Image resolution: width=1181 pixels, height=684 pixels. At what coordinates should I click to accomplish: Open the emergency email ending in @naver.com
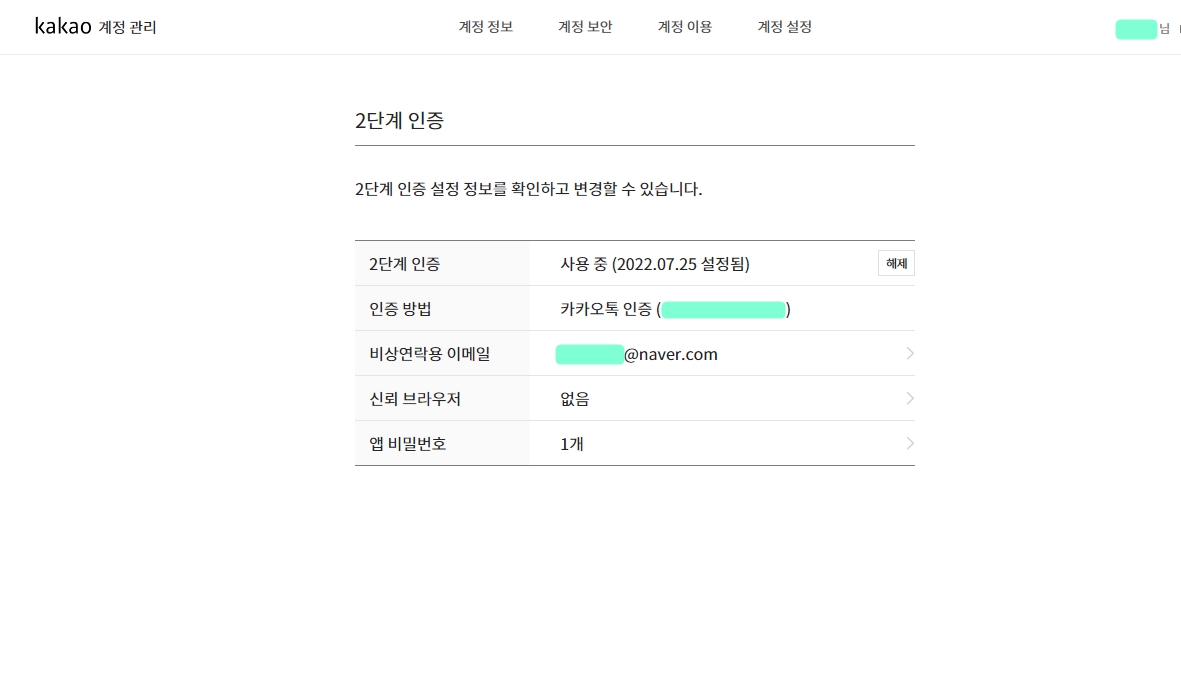coord(637,353)
